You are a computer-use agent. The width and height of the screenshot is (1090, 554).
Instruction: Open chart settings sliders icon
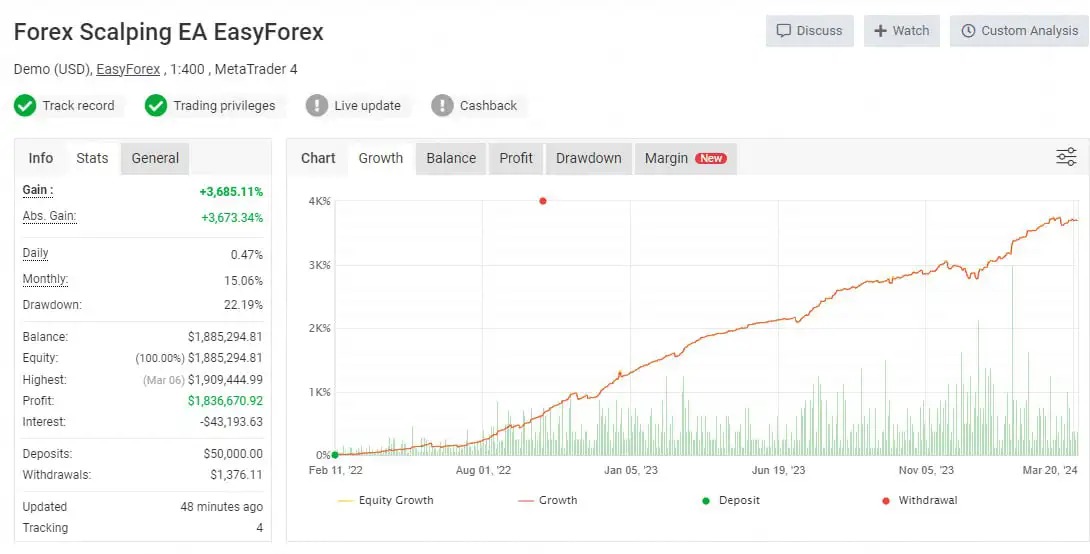pos(1066,157)
